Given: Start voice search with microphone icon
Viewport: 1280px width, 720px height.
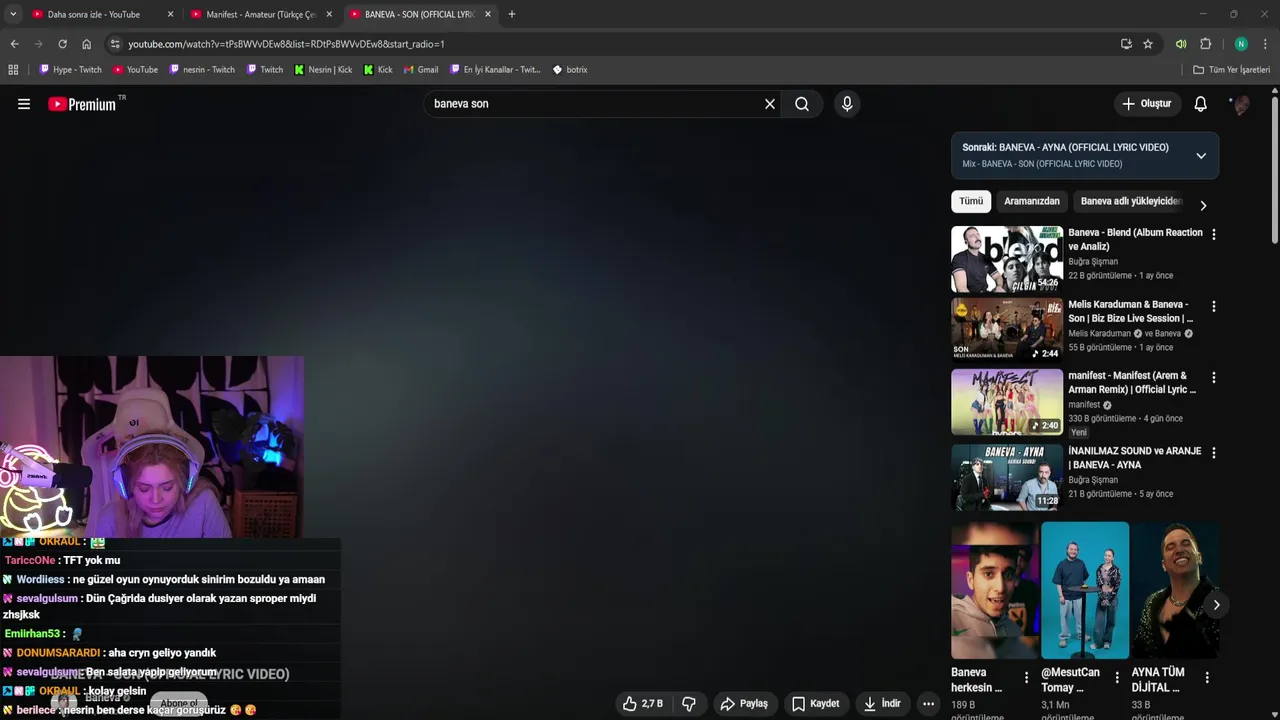Looking at the screenshot, I should coord(847,104).
